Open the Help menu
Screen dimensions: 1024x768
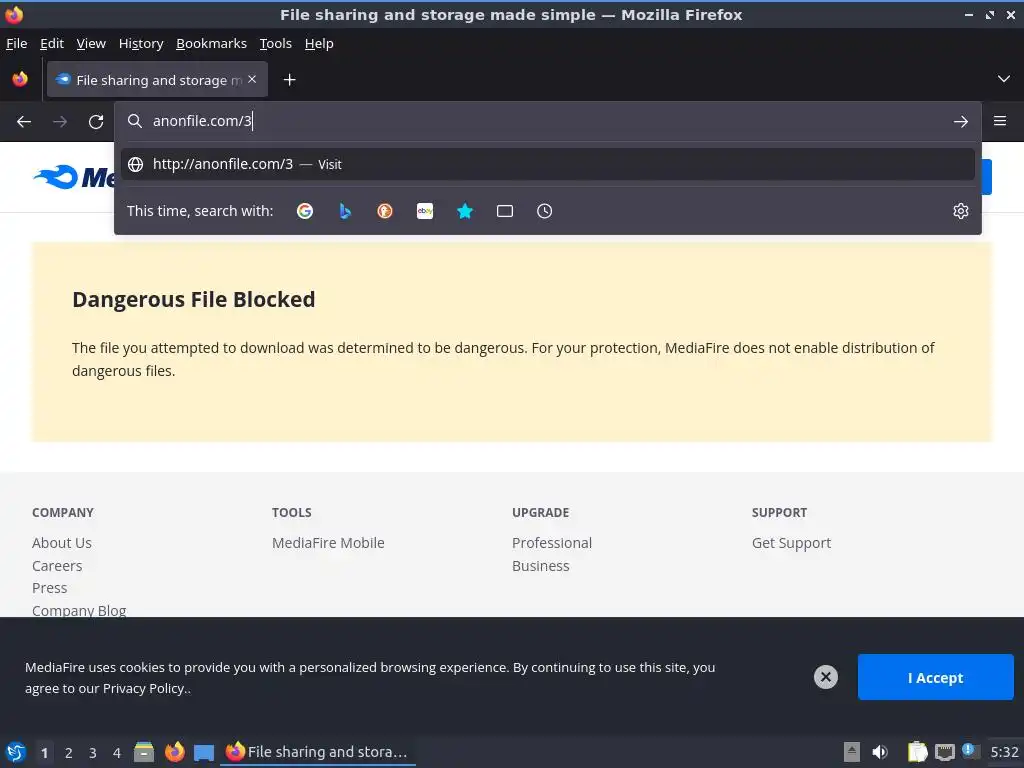point(319,44)
